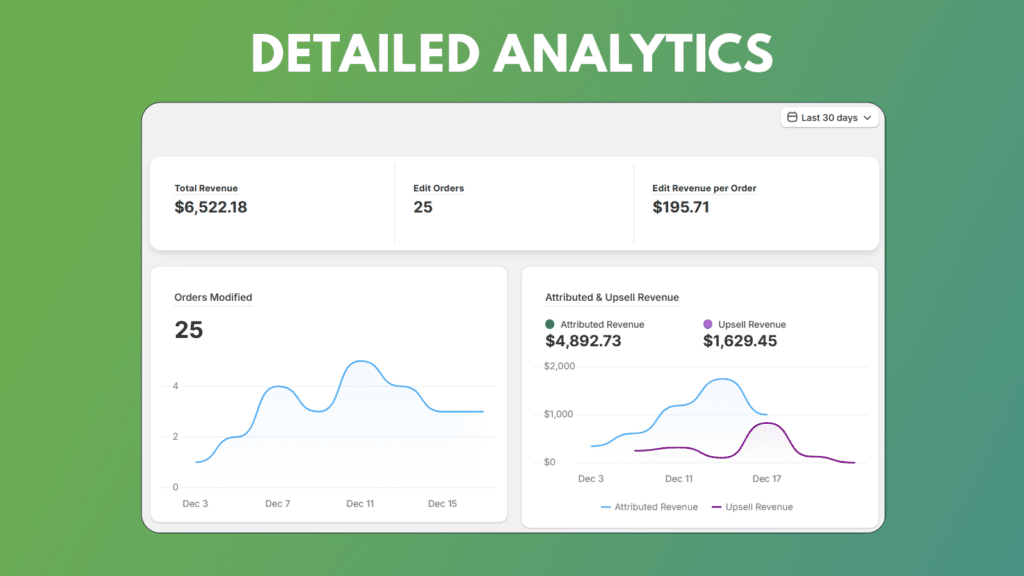
Task: Click the Orders Modified chart title
Action: pyautogui.click(x=213, y=297)
